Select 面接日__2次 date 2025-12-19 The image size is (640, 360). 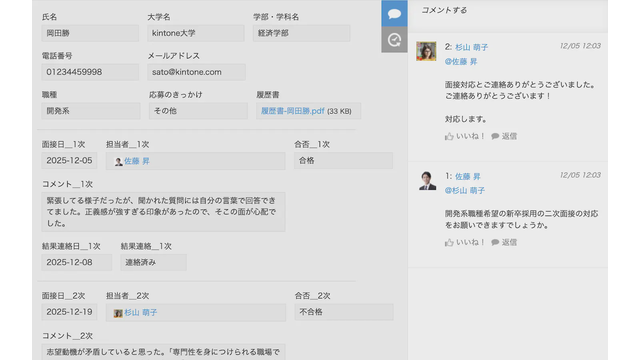click(69, 312)
